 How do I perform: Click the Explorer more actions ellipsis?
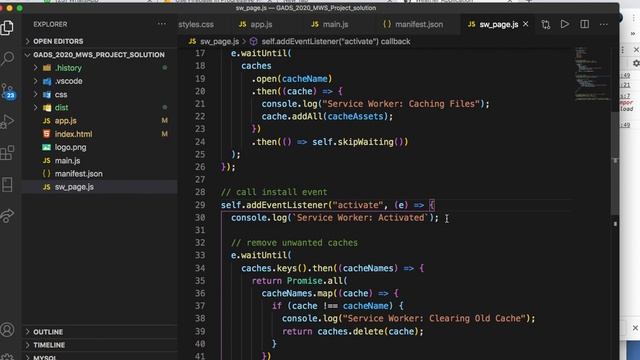click(162, 24)
